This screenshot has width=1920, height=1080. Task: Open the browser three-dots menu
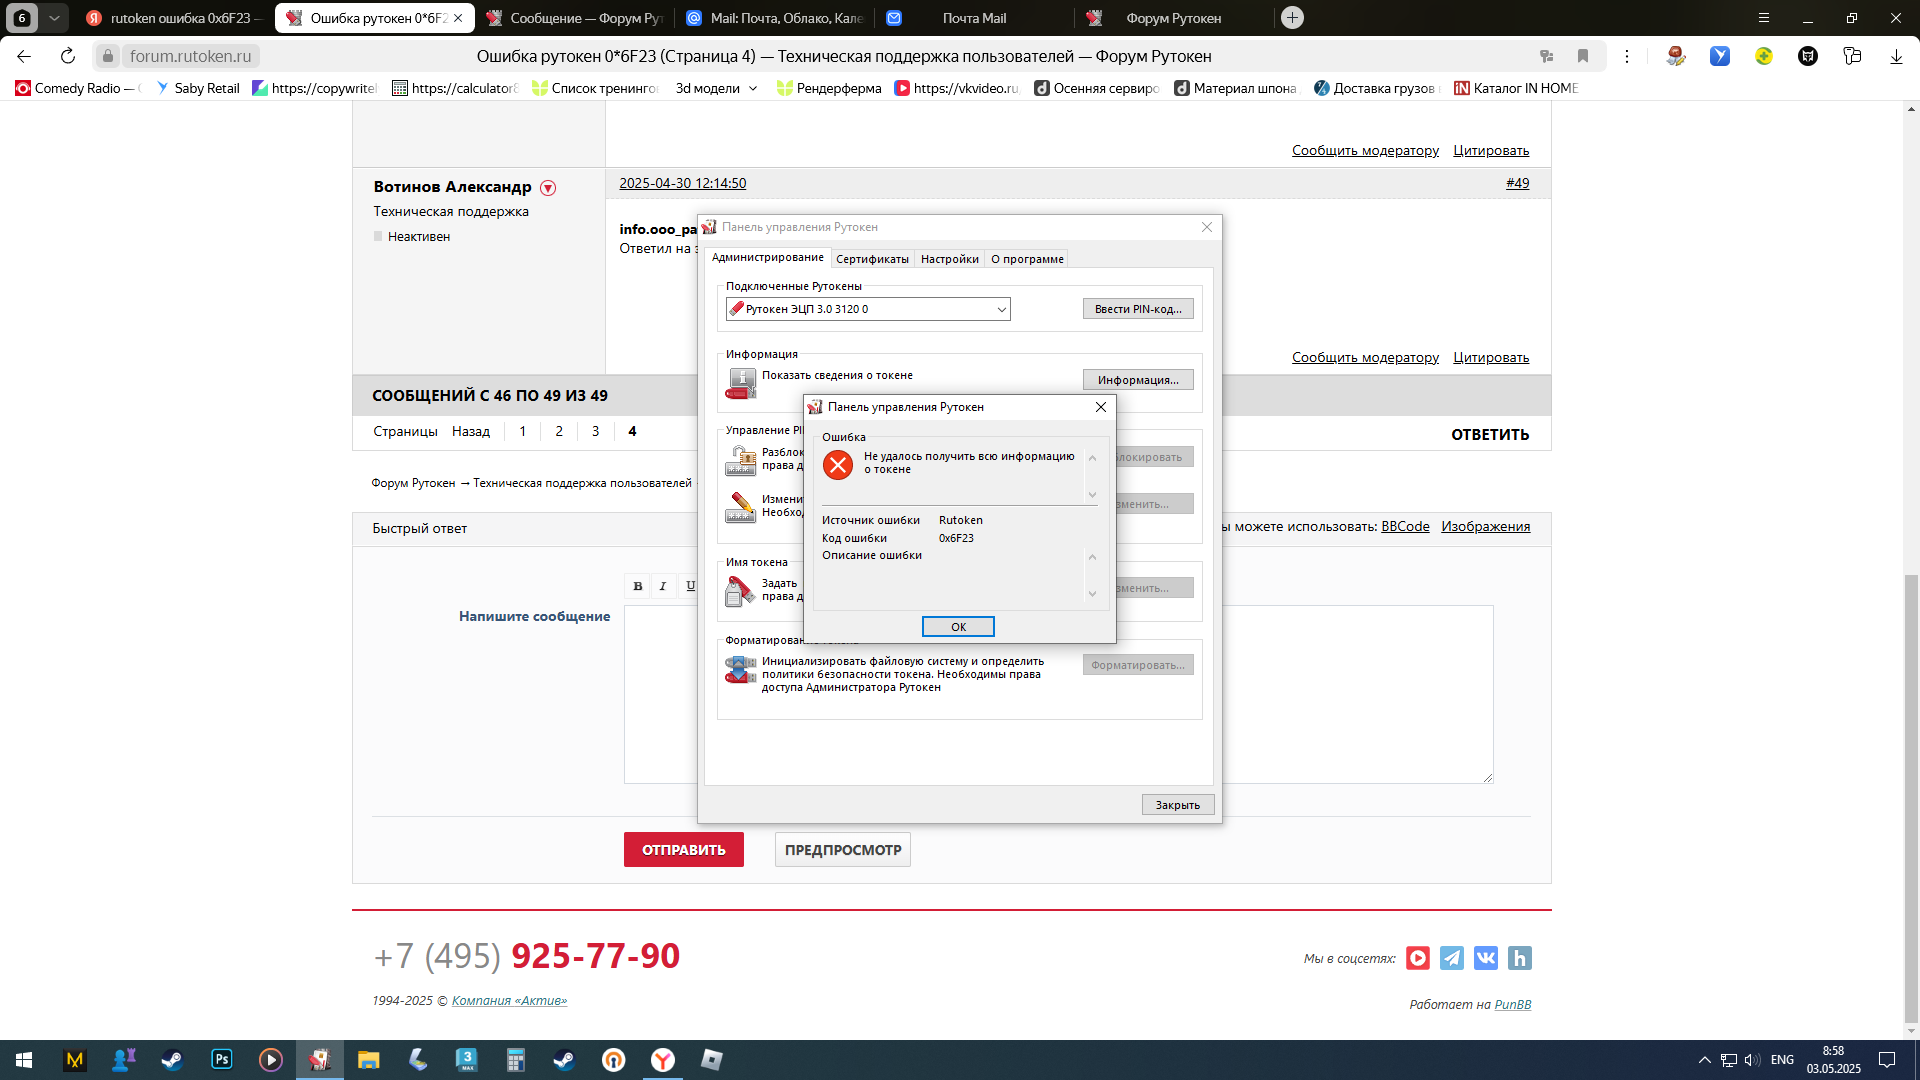(1627, 56)
